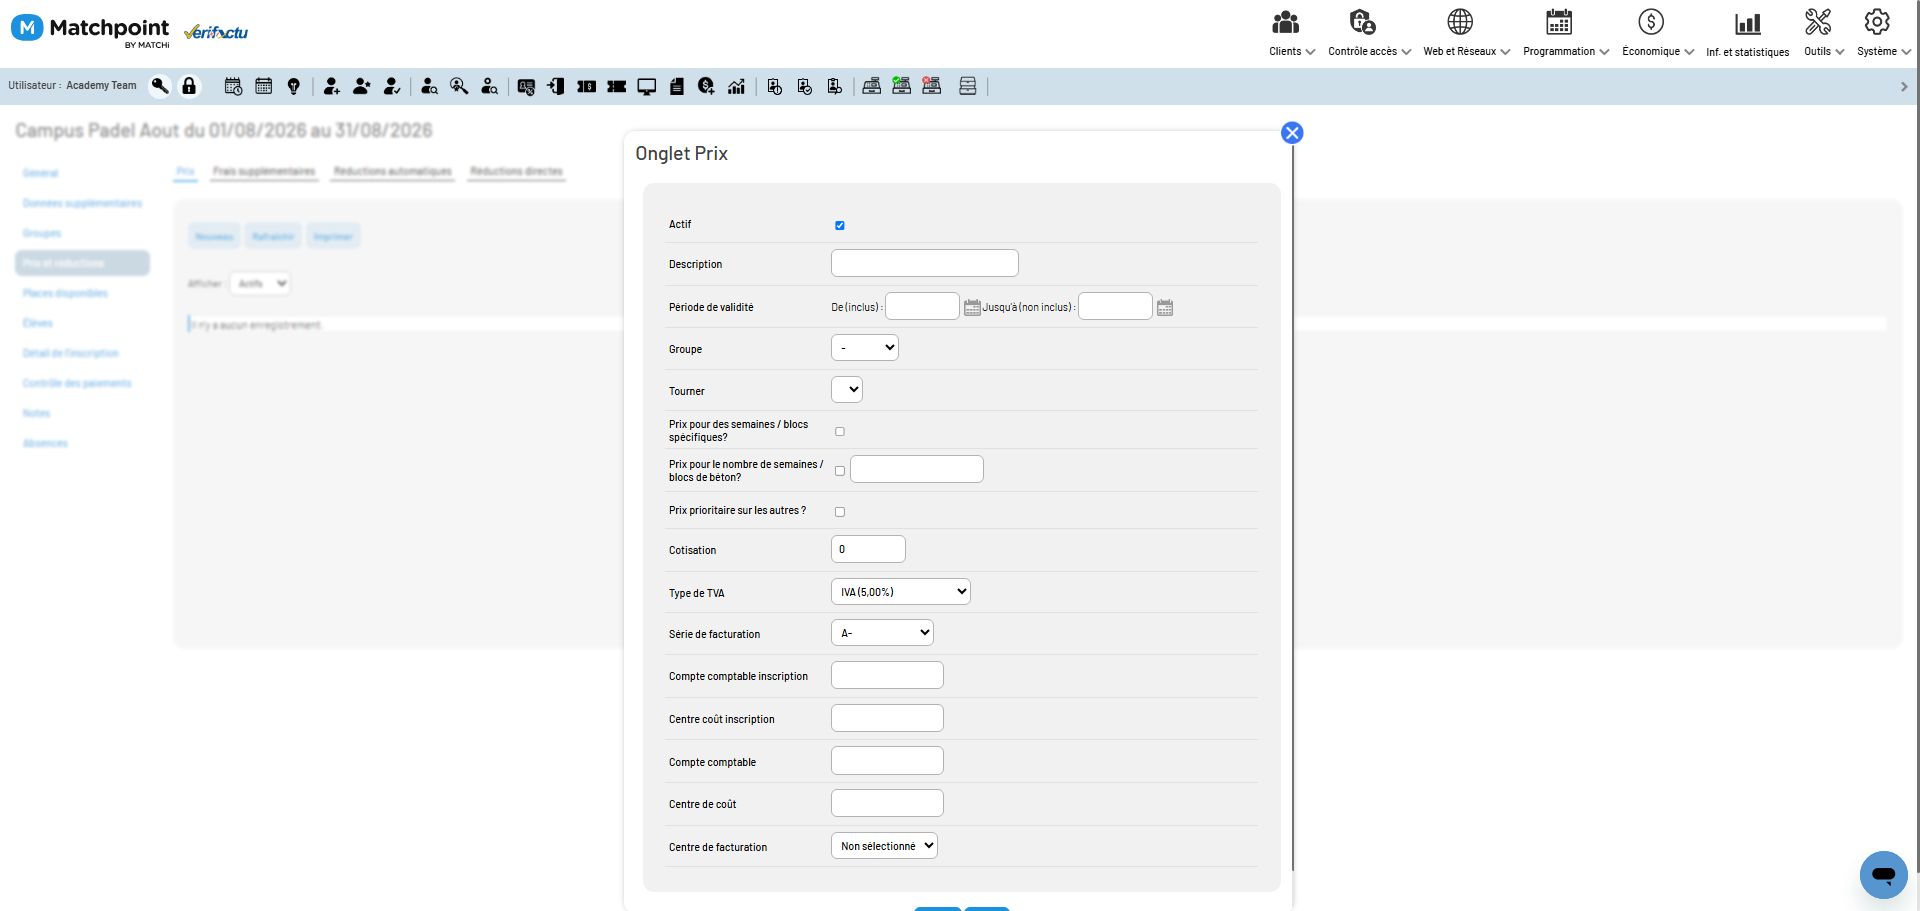Click the magnifier over person icon

point(459,87)
